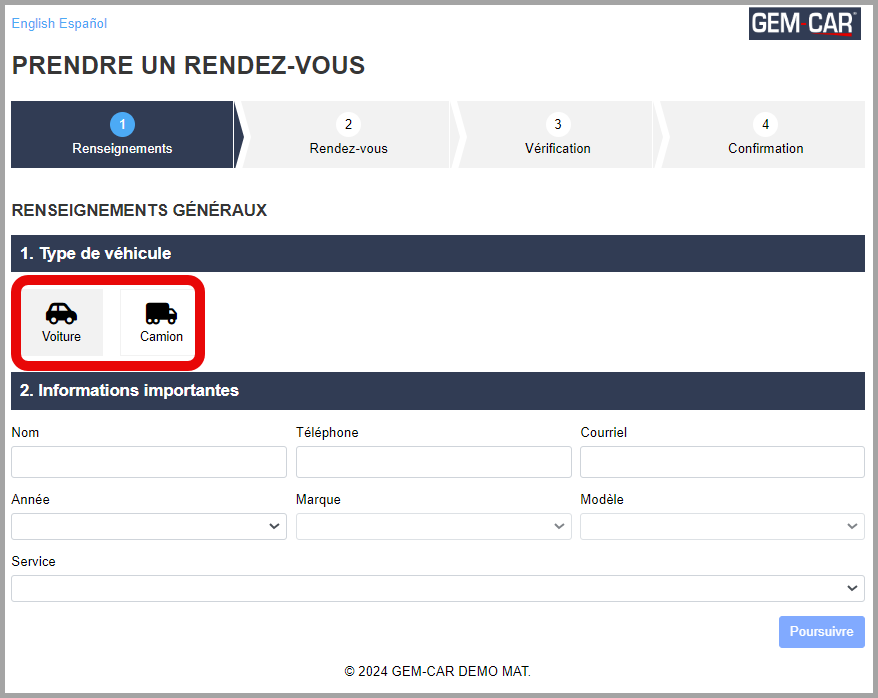Open the Année dropdown
This screenshot has height=698, width=878.
[149, 526]
